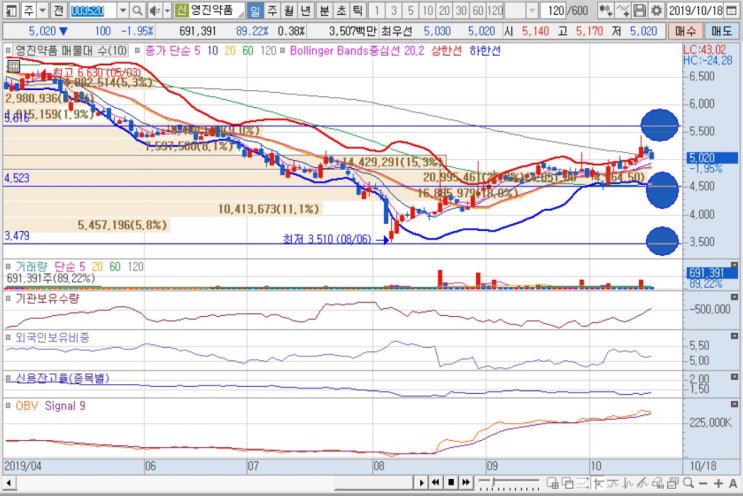Switch to monthly chart period 월
This screenshot has height=496, width=743.
pos(289,10)
